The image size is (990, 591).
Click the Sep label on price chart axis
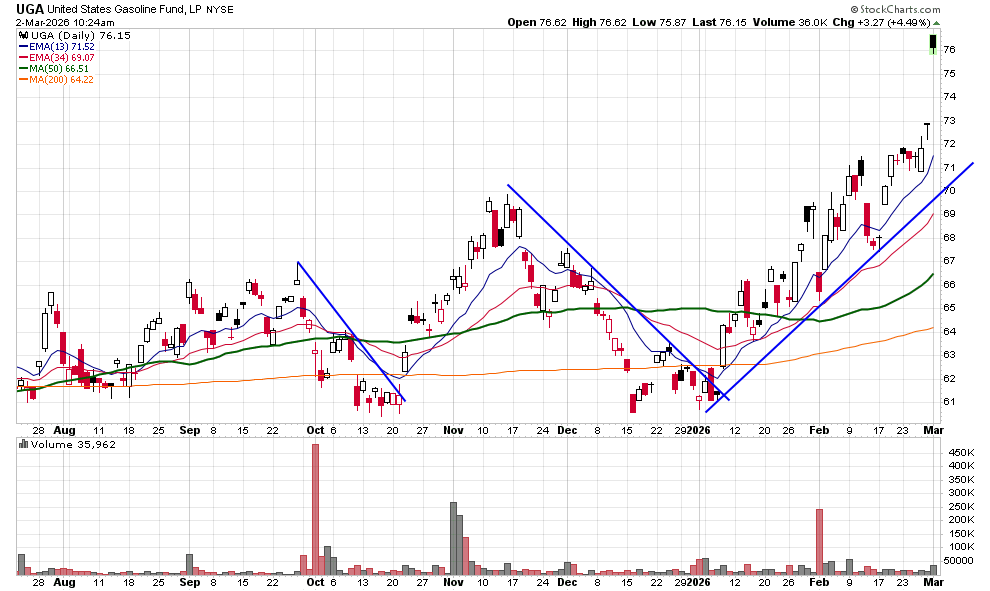click(189, 430)
